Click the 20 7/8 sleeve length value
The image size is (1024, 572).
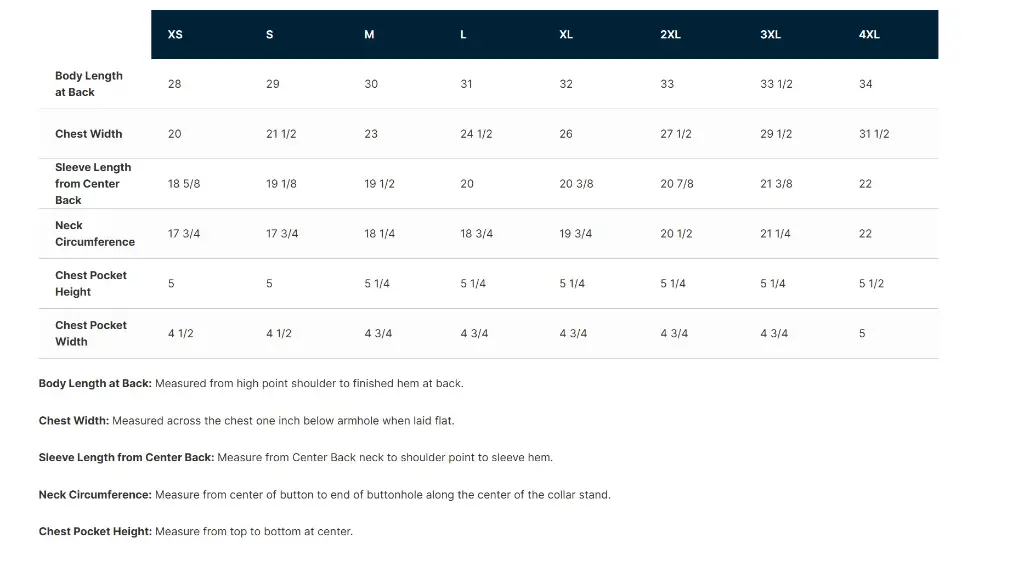[677, 184]
